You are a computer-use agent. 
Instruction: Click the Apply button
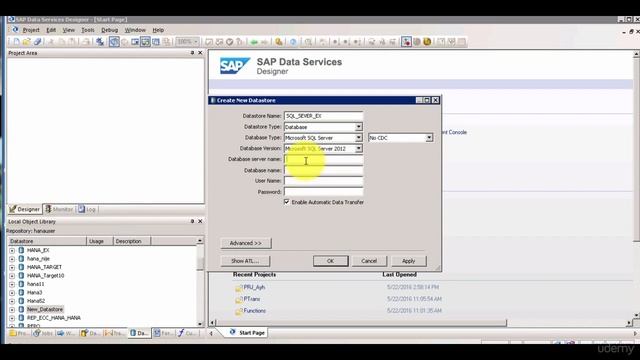coord(409,261)
